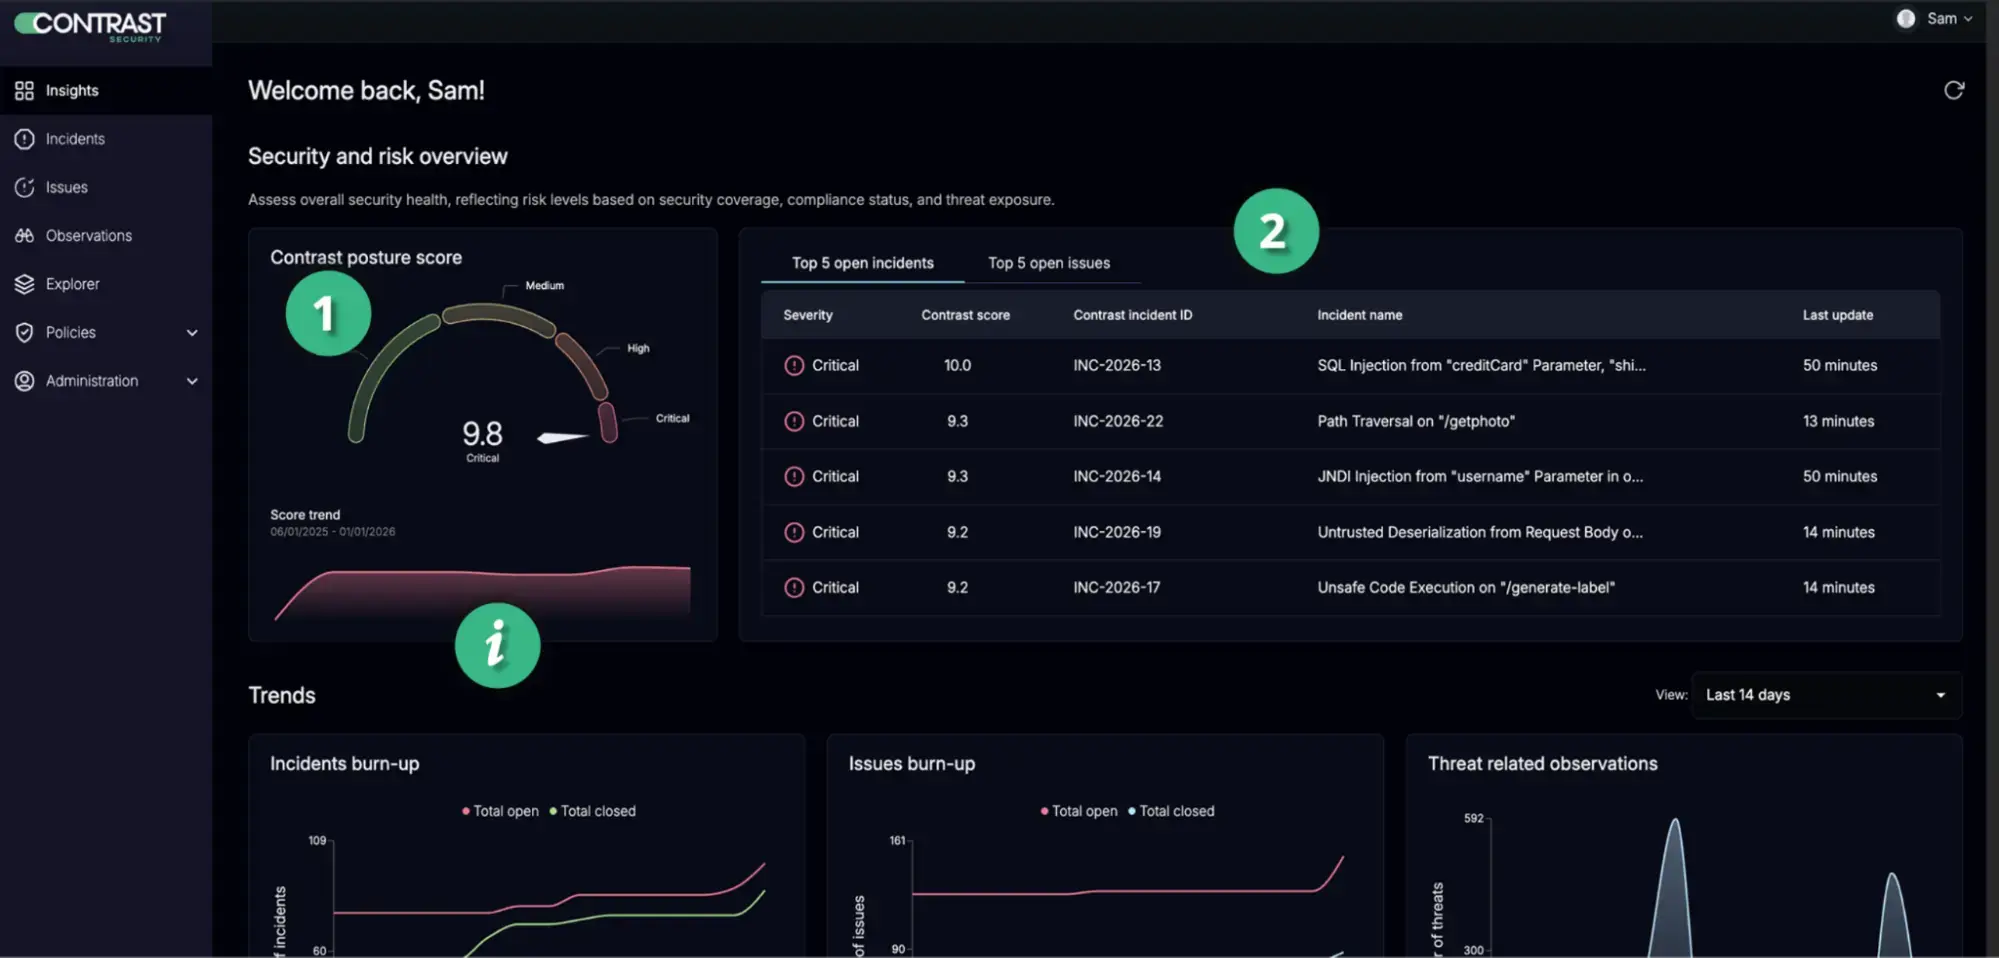Open Explorer using its layers icon

tap(24, 284)
